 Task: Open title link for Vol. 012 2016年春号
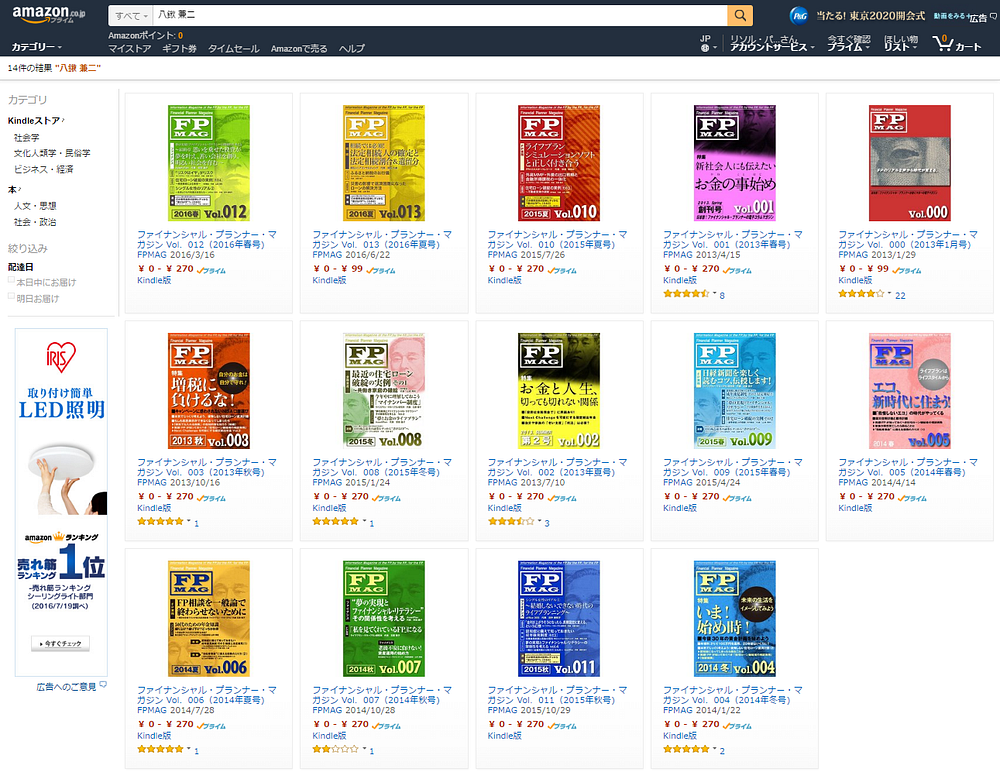click(207, 239)
